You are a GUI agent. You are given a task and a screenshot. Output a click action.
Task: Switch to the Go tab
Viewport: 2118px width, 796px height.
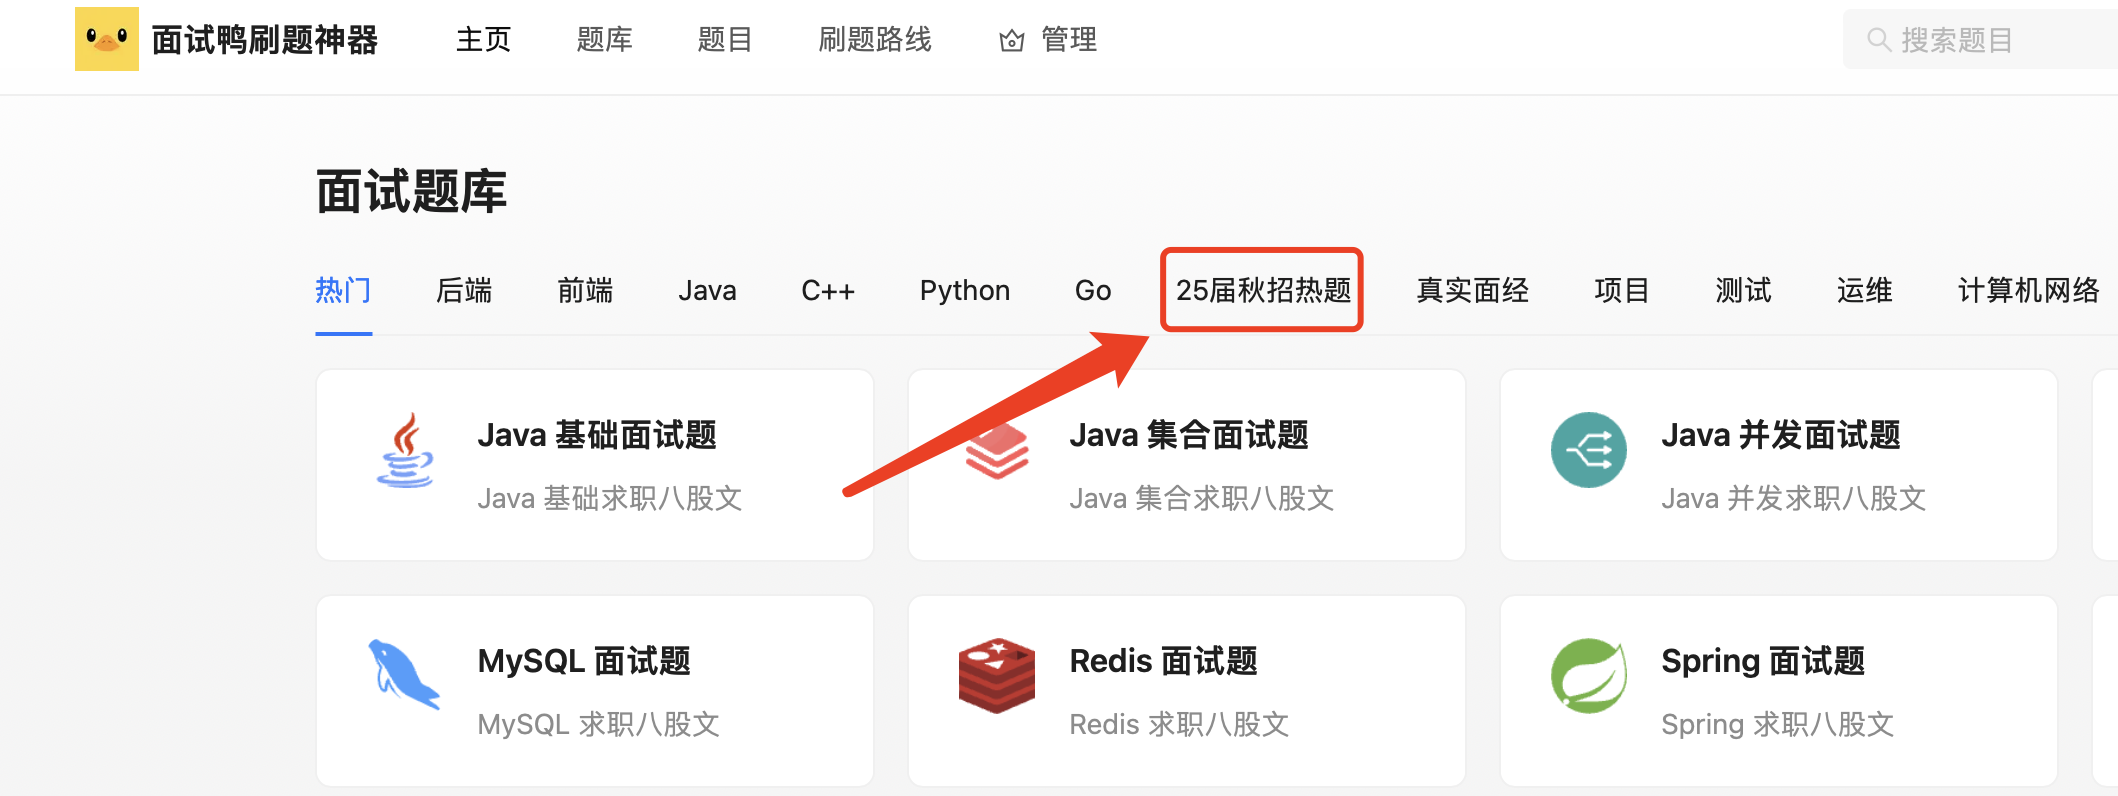(1093, 290)
